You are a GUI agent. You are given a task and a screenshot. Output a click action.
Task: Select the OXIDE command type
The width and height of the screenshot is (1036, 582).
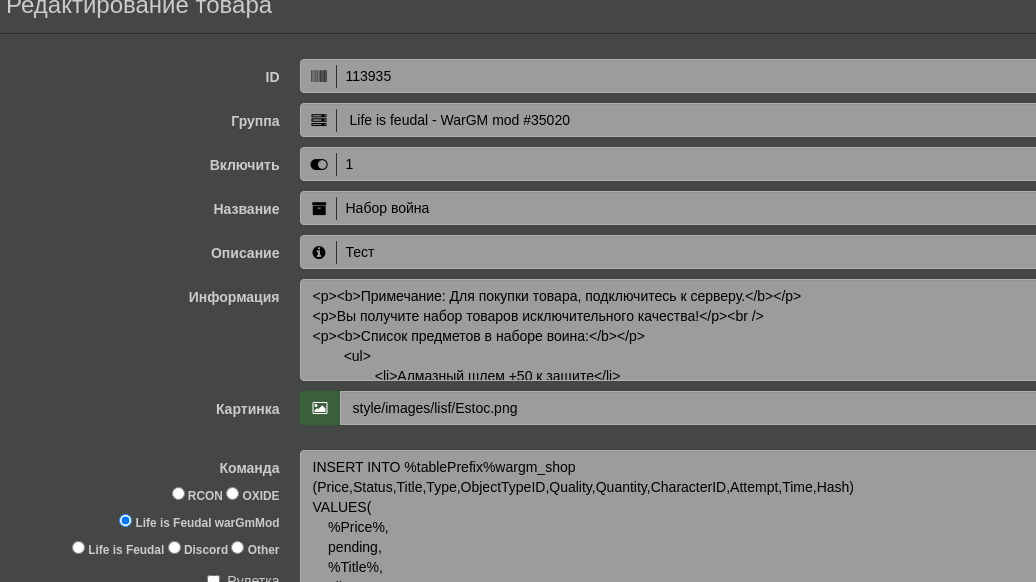pyautogui.click(x=232, y=493)
